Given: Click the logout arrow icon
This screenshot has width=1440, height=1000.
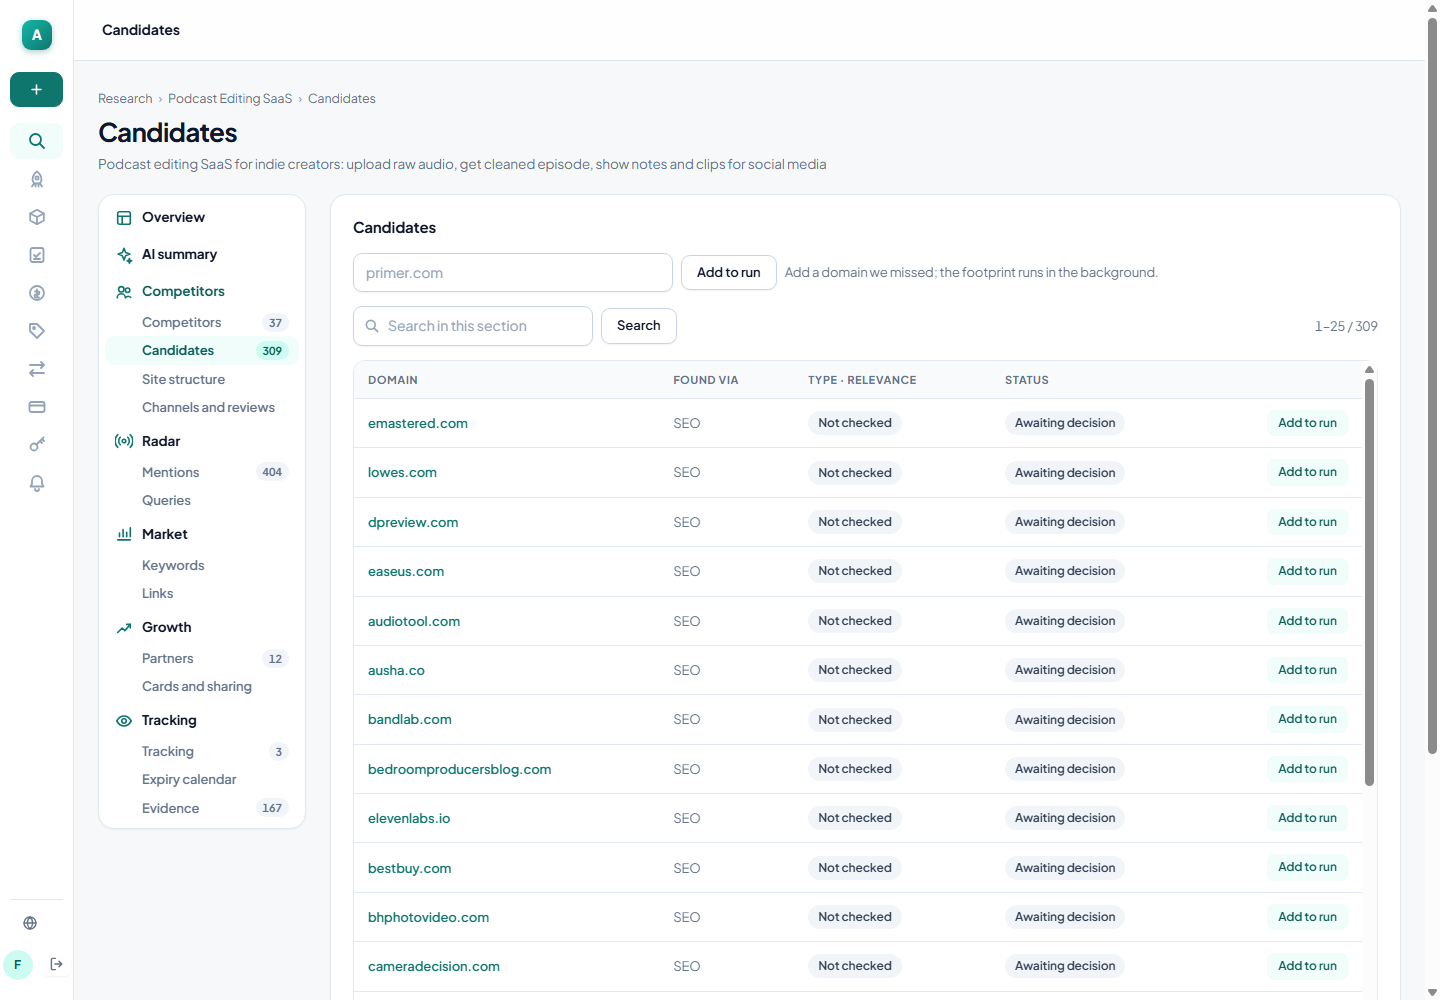Looking at the screenshot, I should (57, 964).
